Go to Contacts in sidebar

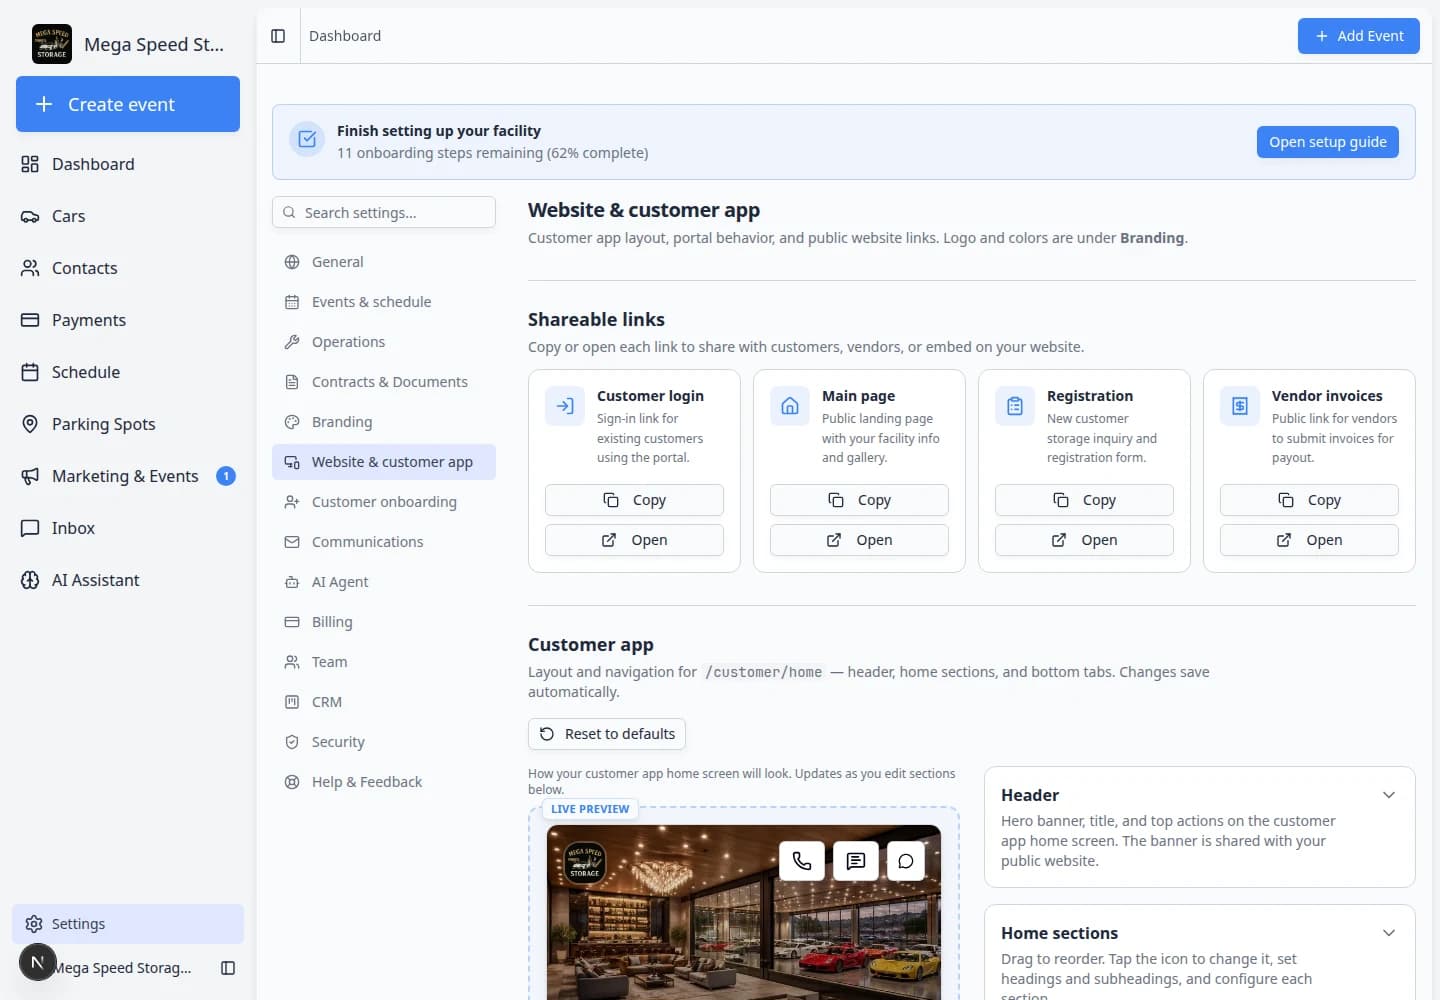point(128,268)
